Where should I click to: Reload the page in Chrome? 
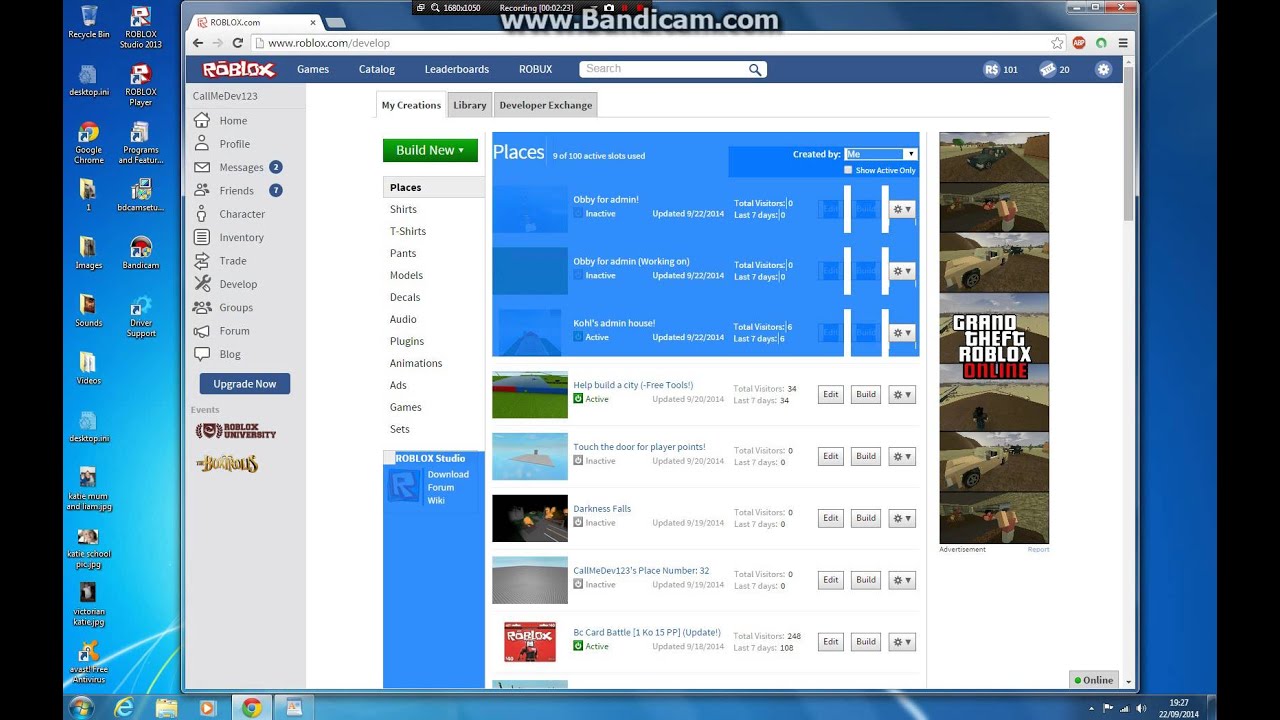coord(238,43)
